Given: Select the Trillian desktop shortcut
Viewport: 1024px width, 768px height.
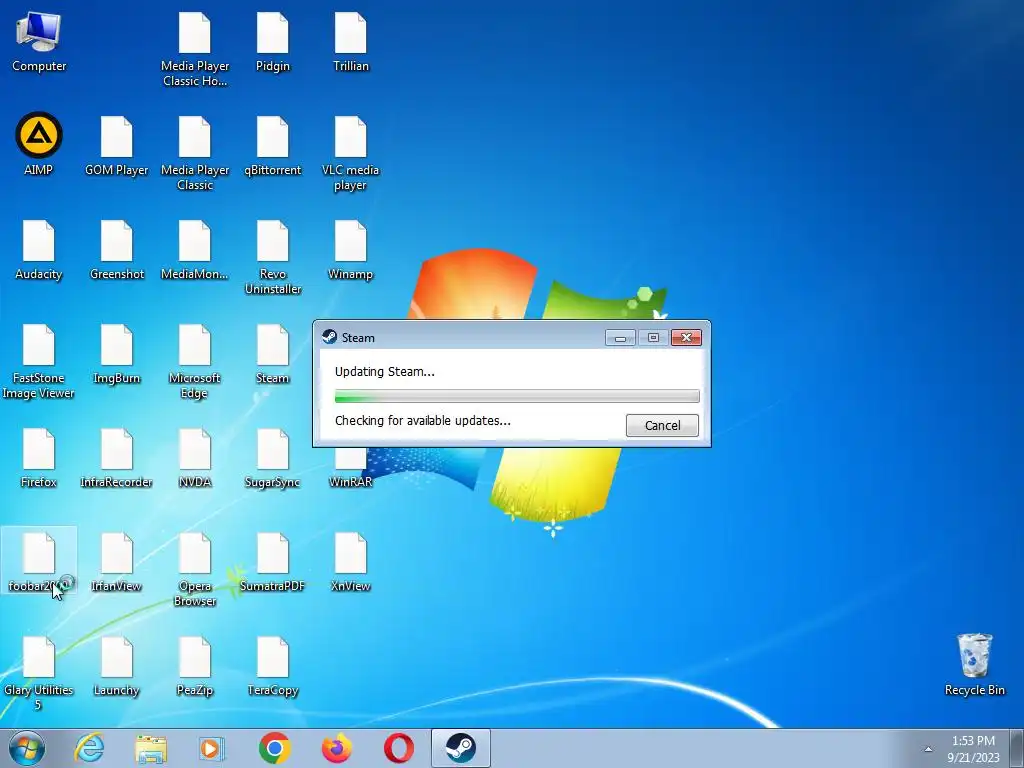Looking at the screenshot, I should (x=351, y=43).
